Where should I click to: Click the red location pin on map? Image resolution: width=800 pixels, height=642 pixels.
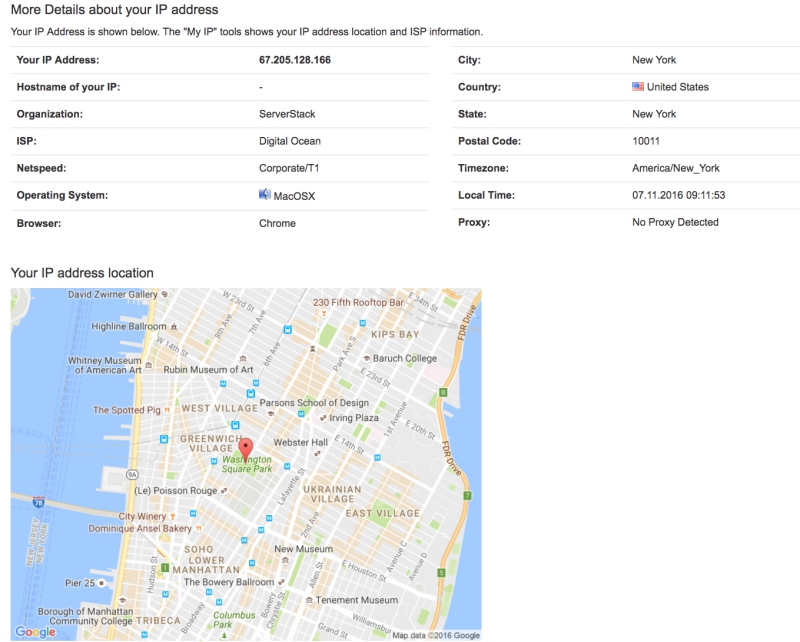click(x=246, y=451)
